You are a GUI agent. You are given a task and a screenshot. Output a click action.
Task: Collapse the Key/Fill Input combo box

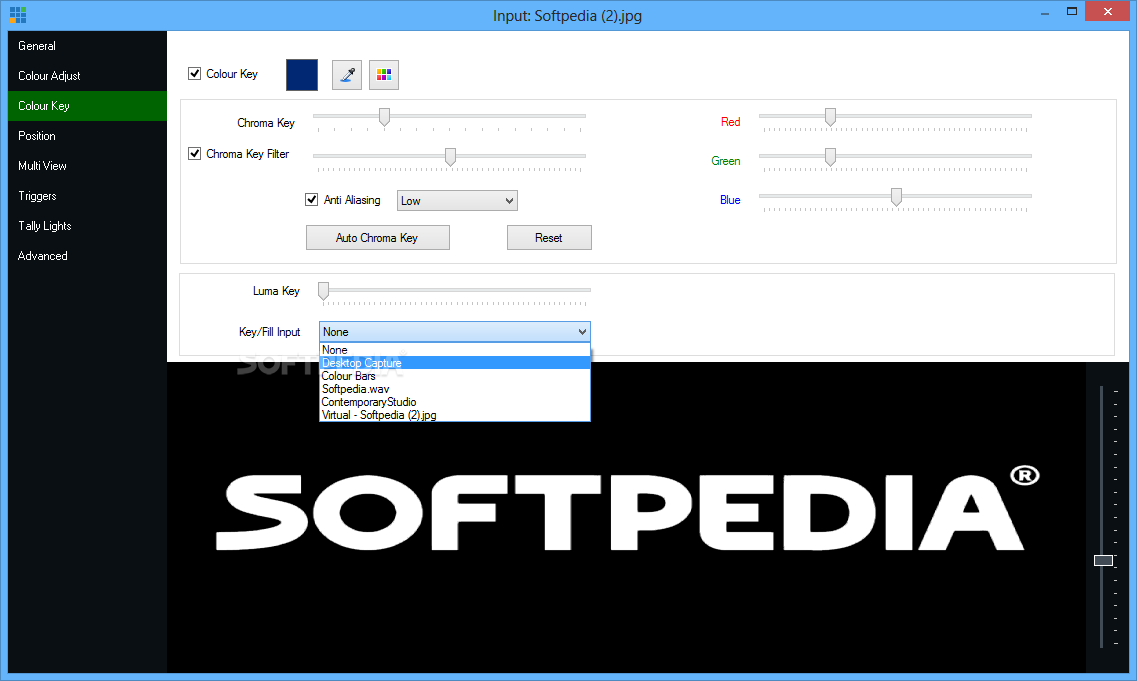[x=455, y=331]
